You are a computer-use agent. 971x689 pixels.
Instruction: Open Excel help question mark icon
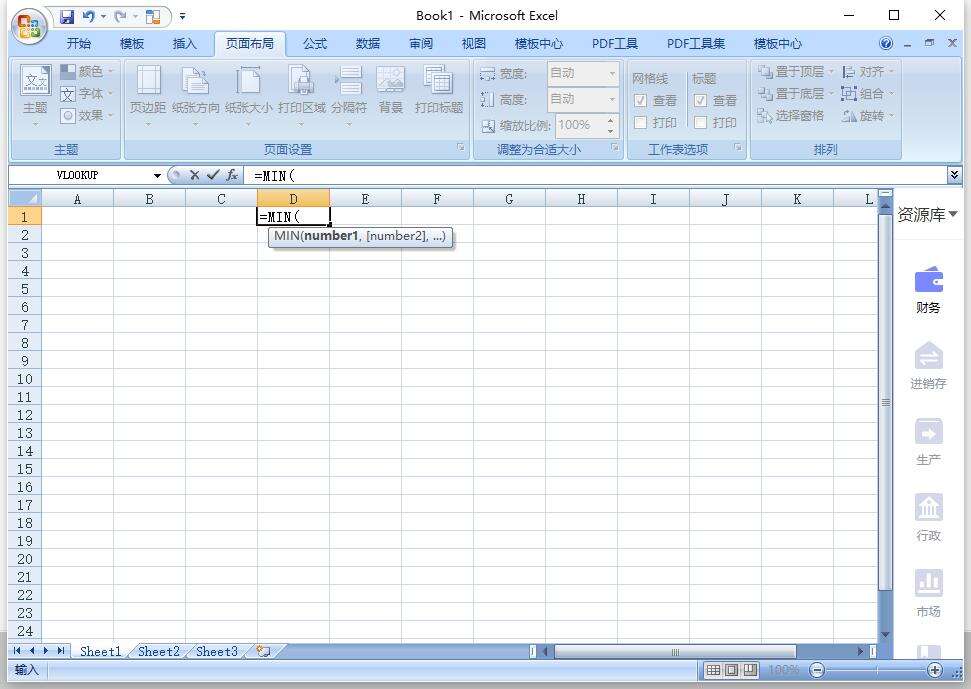click(886, 43)
